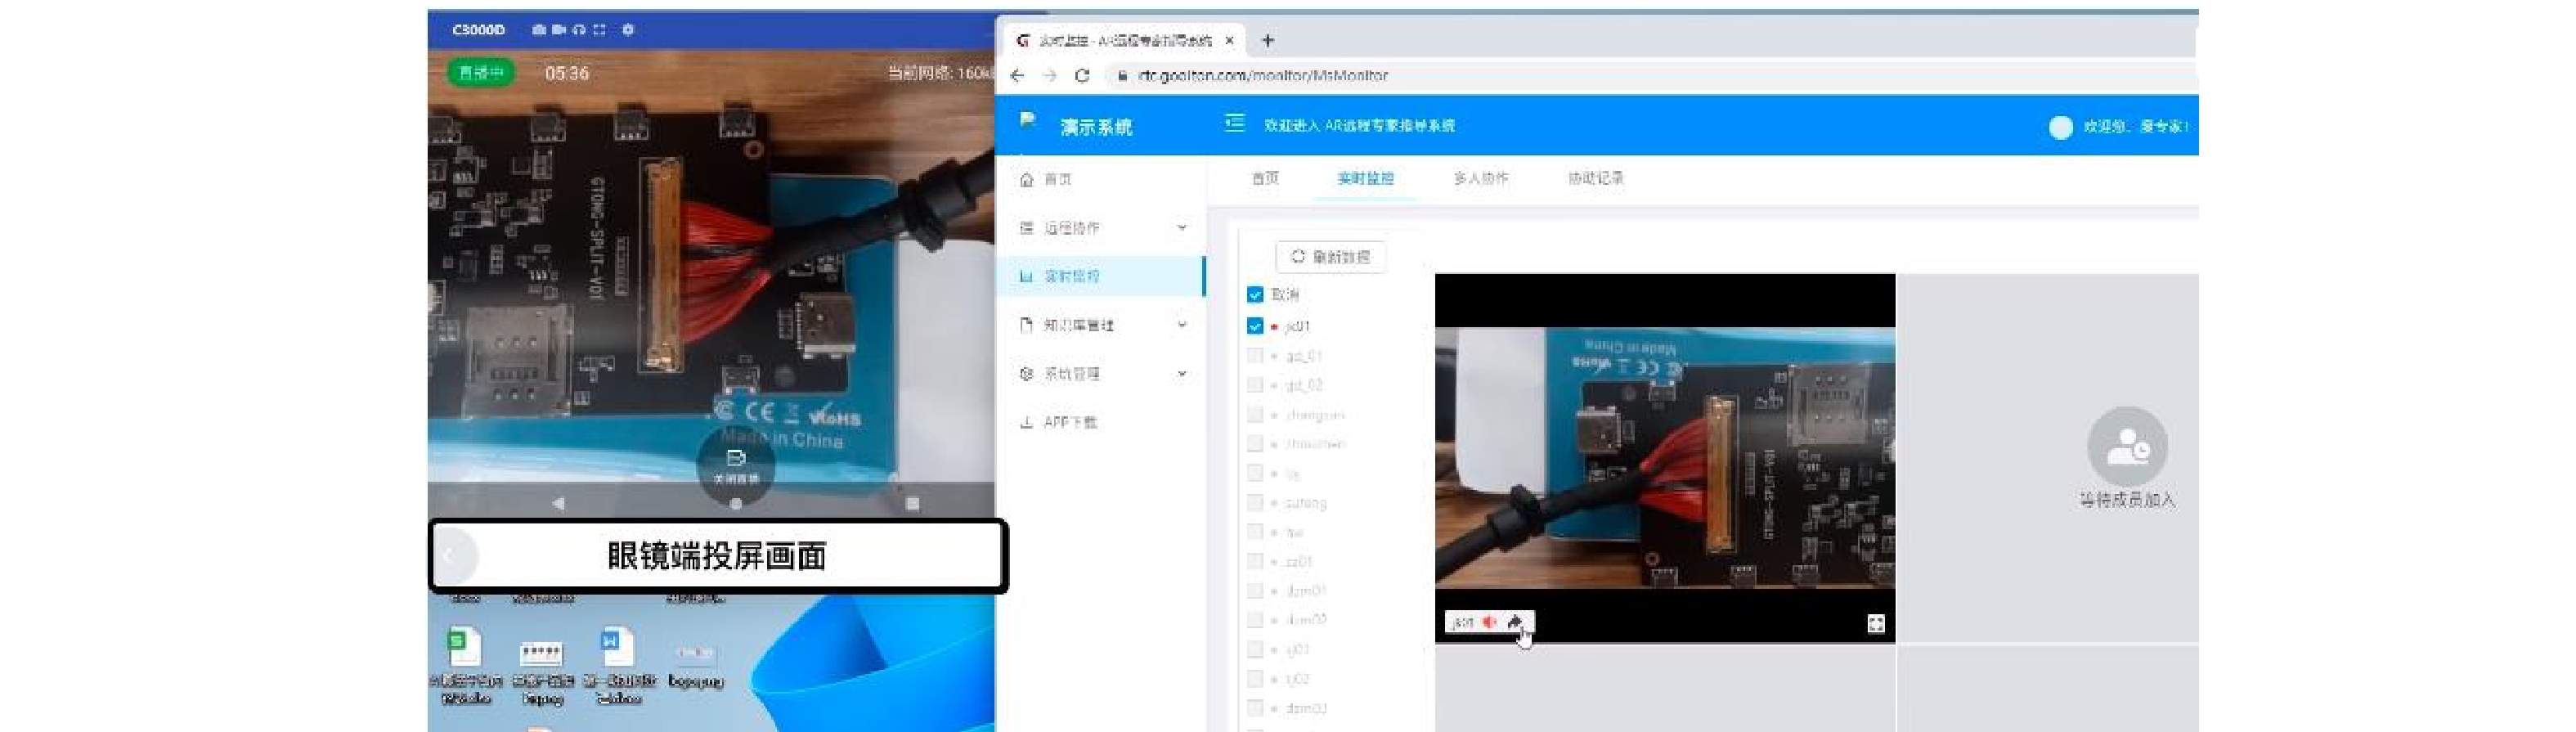Click the 关闭直播 round button
The width and height of the screenshot is (2576, 732).
point(736,464)
